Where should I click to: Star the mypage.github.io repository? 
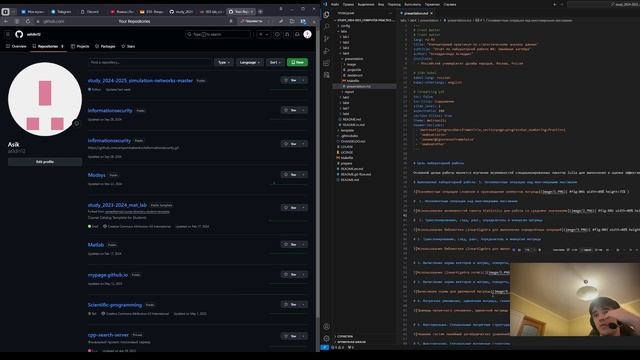290,274
